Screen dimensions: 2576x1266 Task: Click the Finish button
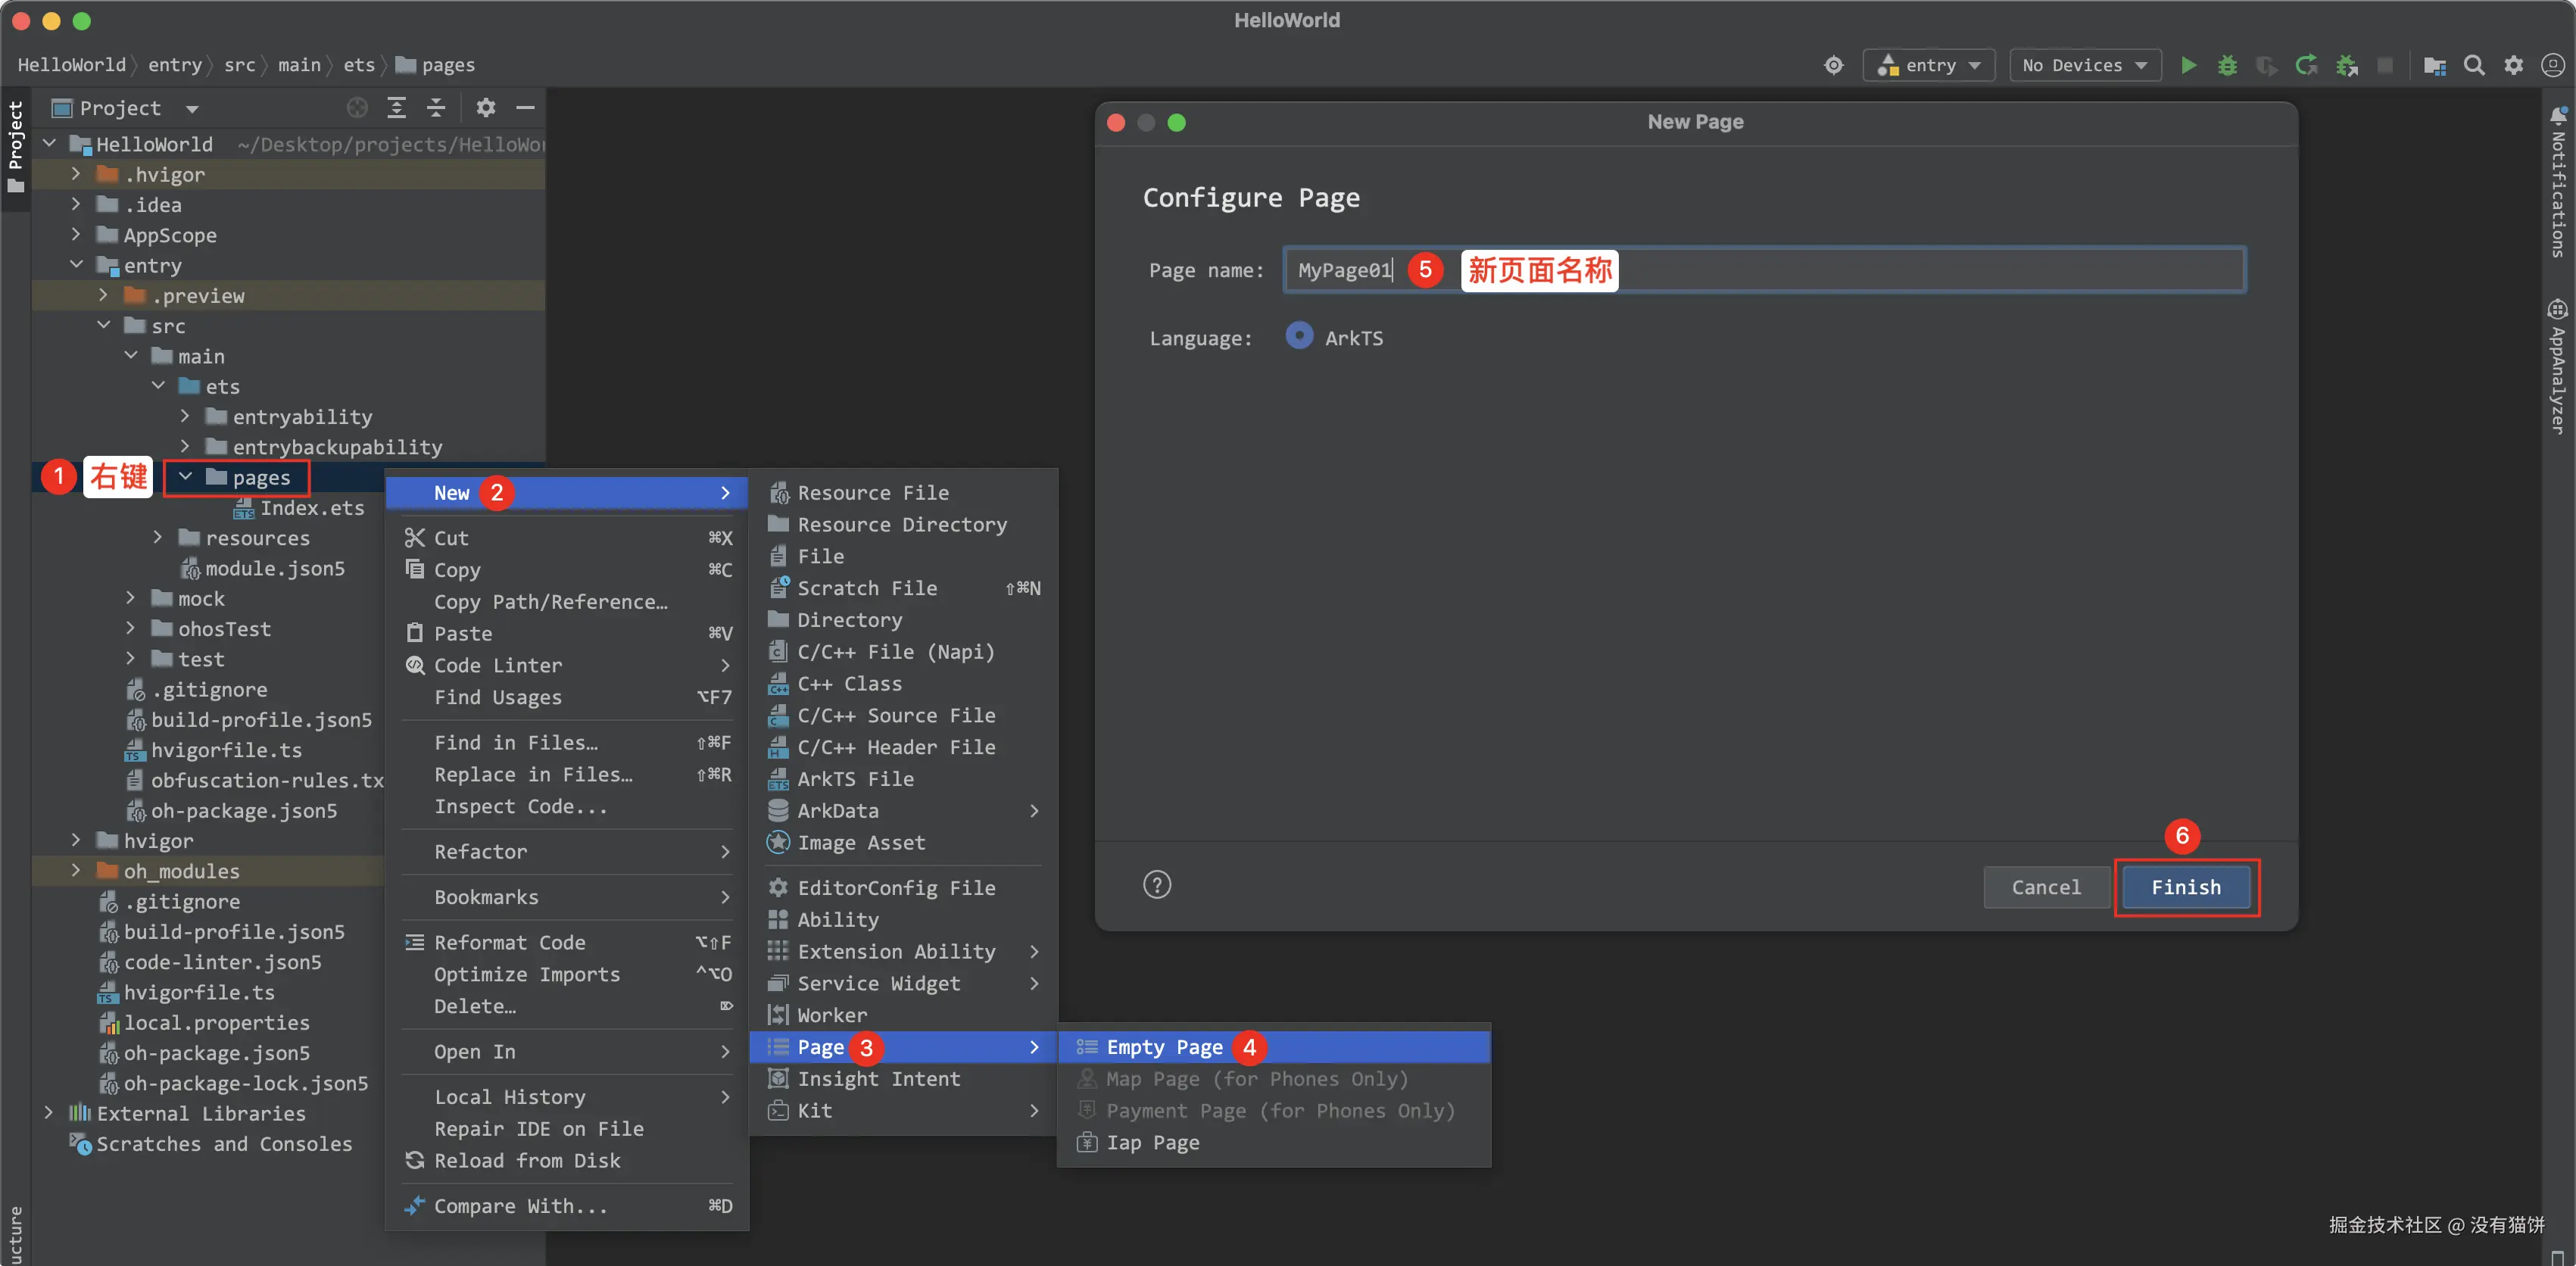[x=2185, y=887]
